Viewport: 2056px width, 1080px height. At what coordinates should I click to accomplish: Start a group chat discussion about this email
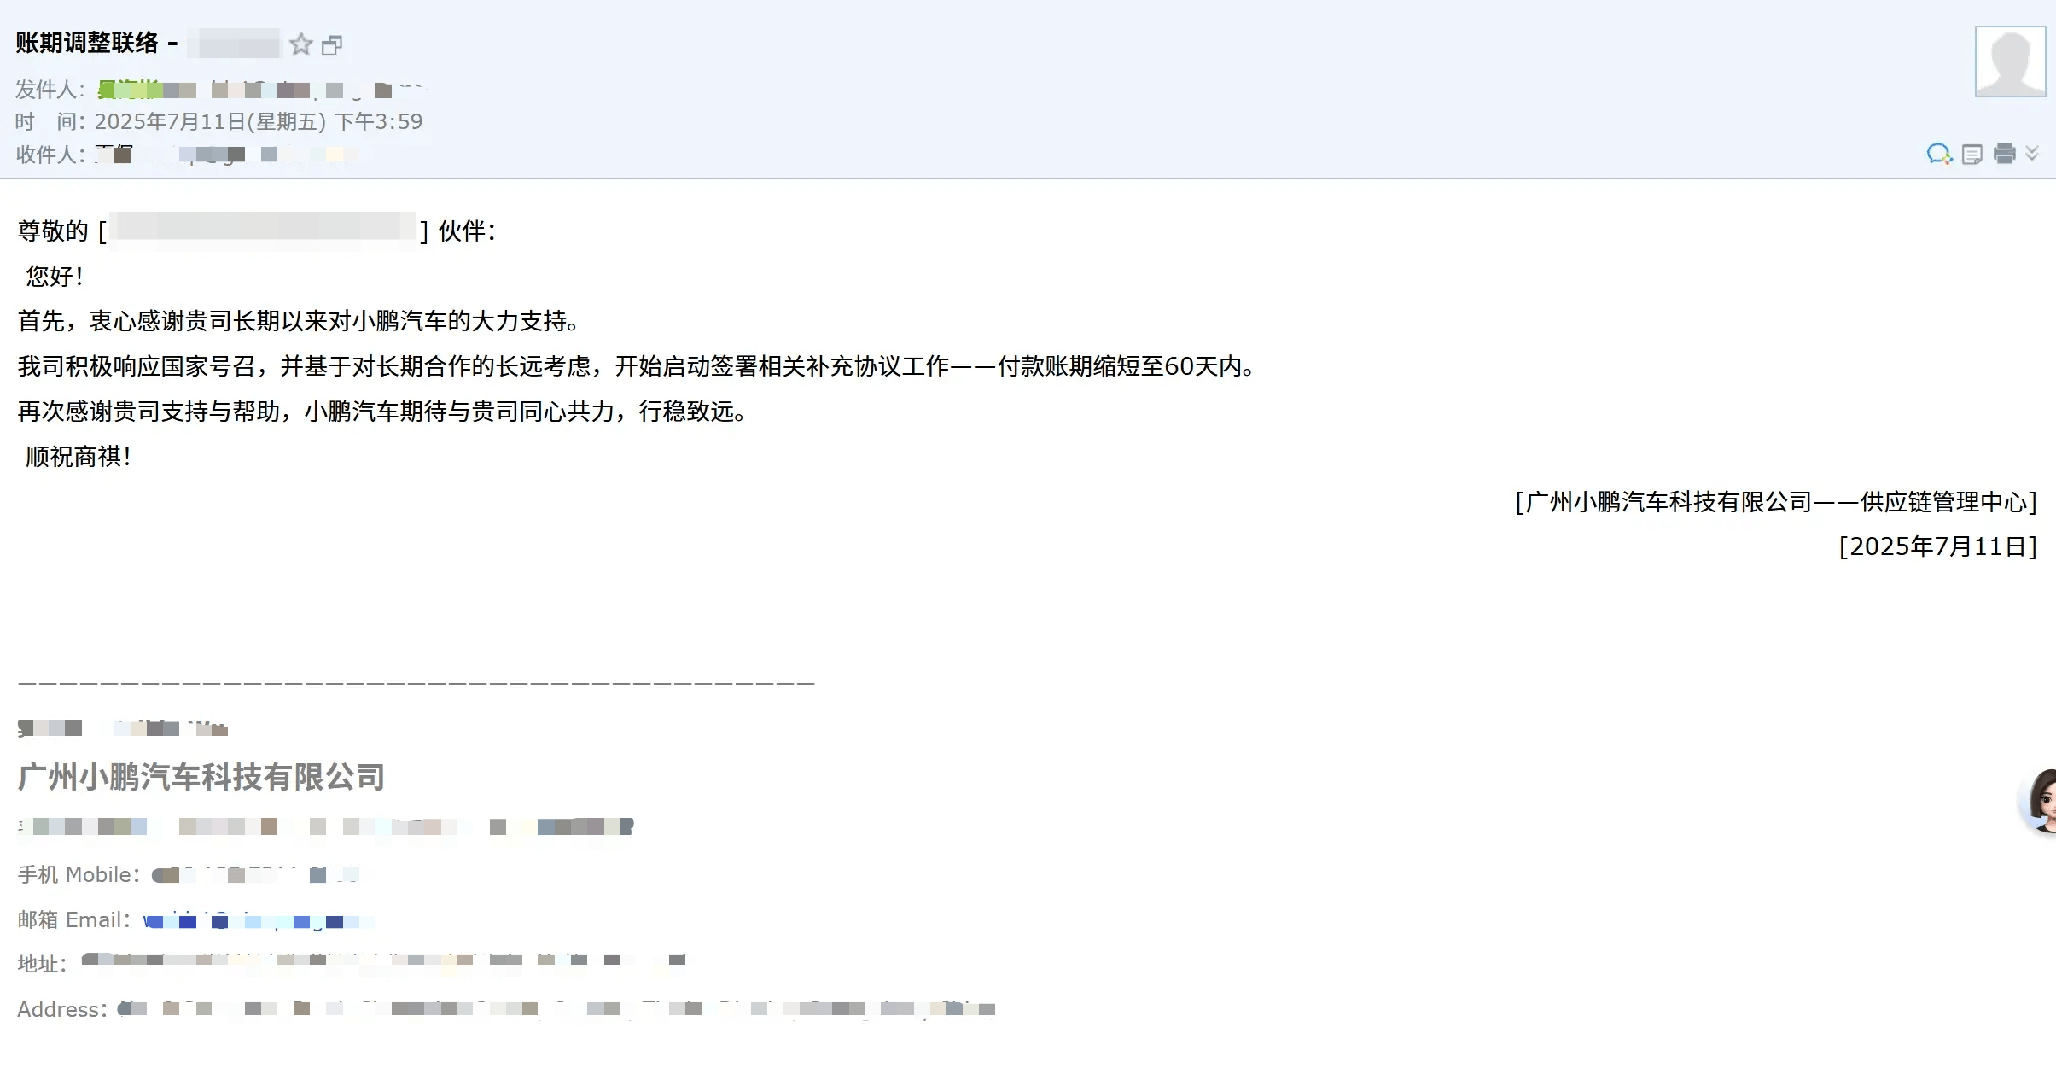tap(1939, 154)
